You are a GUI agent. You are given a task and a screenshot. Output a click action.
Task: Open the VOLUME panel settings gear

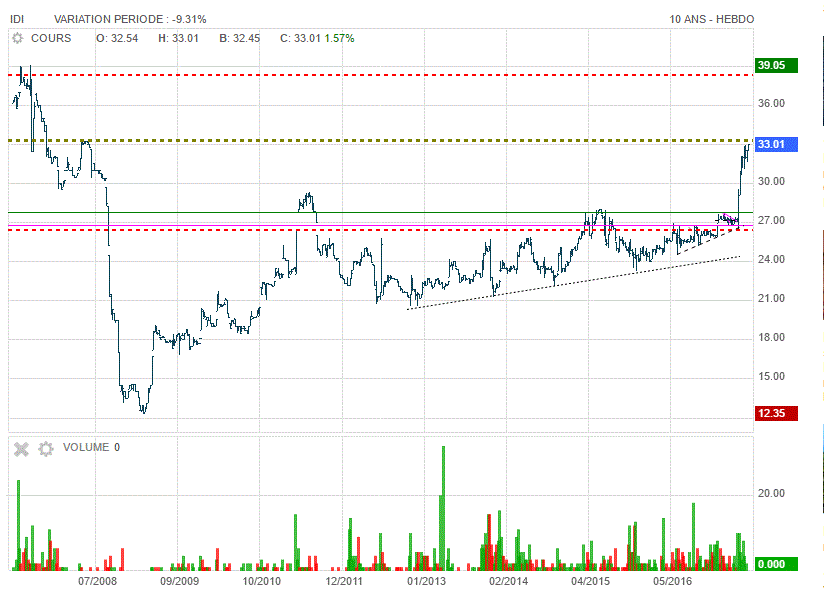coord(46,449)
